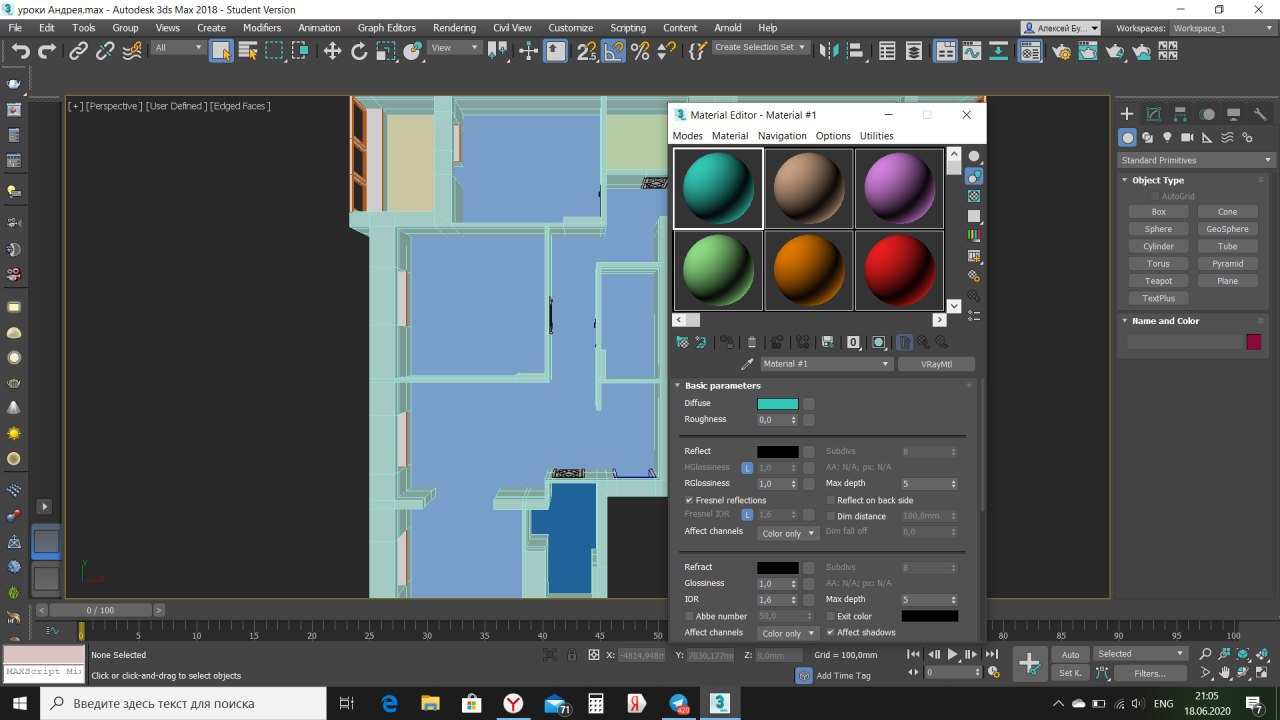Screen dimensions: 1280x720
Task: Open Render Setup teapot icon
Action: coord(1060,50)
